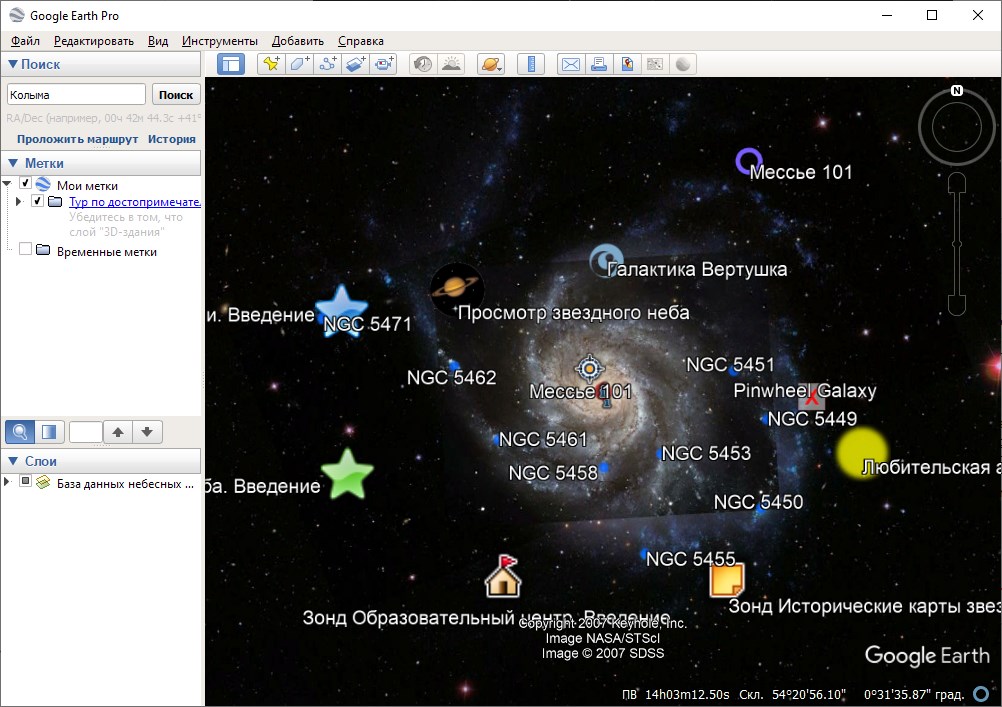
Task: Open the Инструменты menu
Action: (220, 41)
